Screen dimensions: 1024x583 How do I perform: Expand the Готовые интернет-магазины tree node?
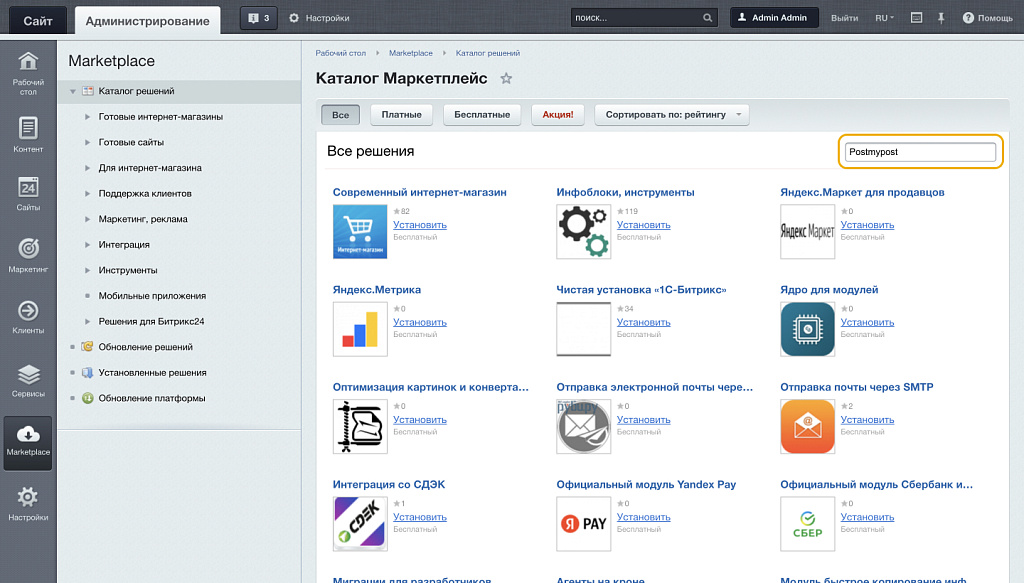(x=88, y=117)
